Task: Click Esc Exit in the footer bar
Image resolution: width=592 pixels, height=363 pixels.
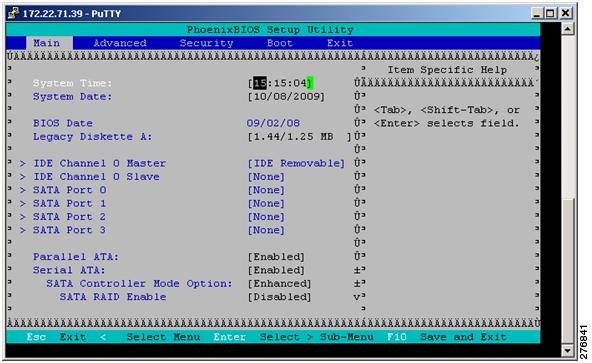Action: point(56,337)
